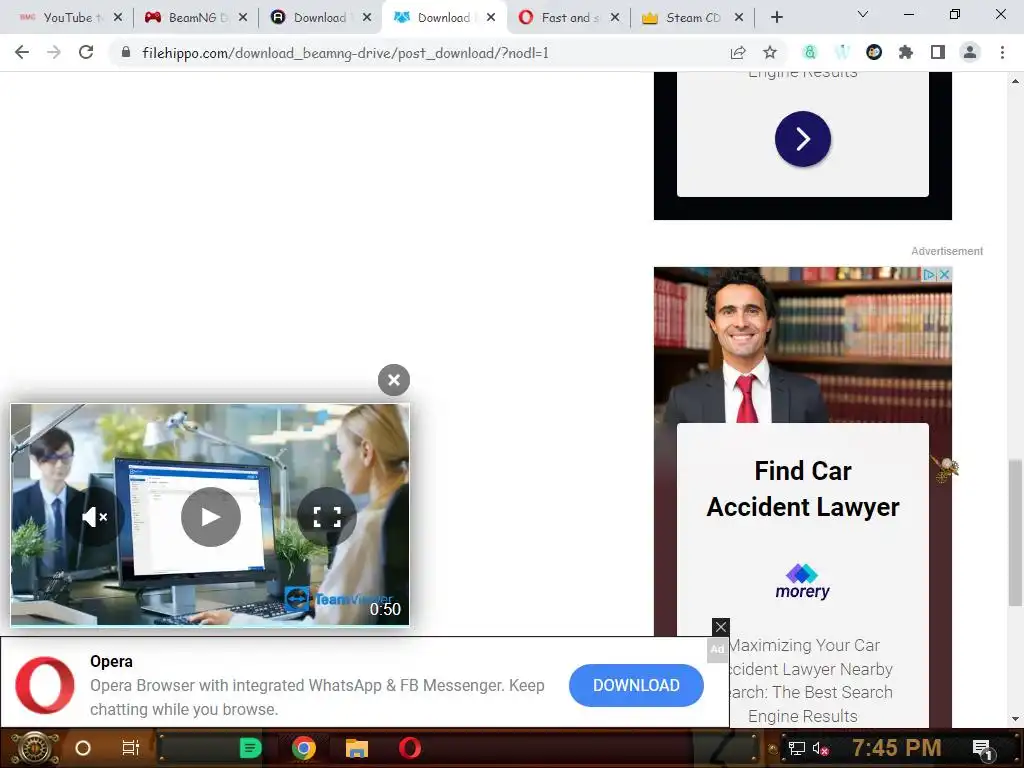Close the floating video player
1024x768 pixels.
(x=394, y=380)
